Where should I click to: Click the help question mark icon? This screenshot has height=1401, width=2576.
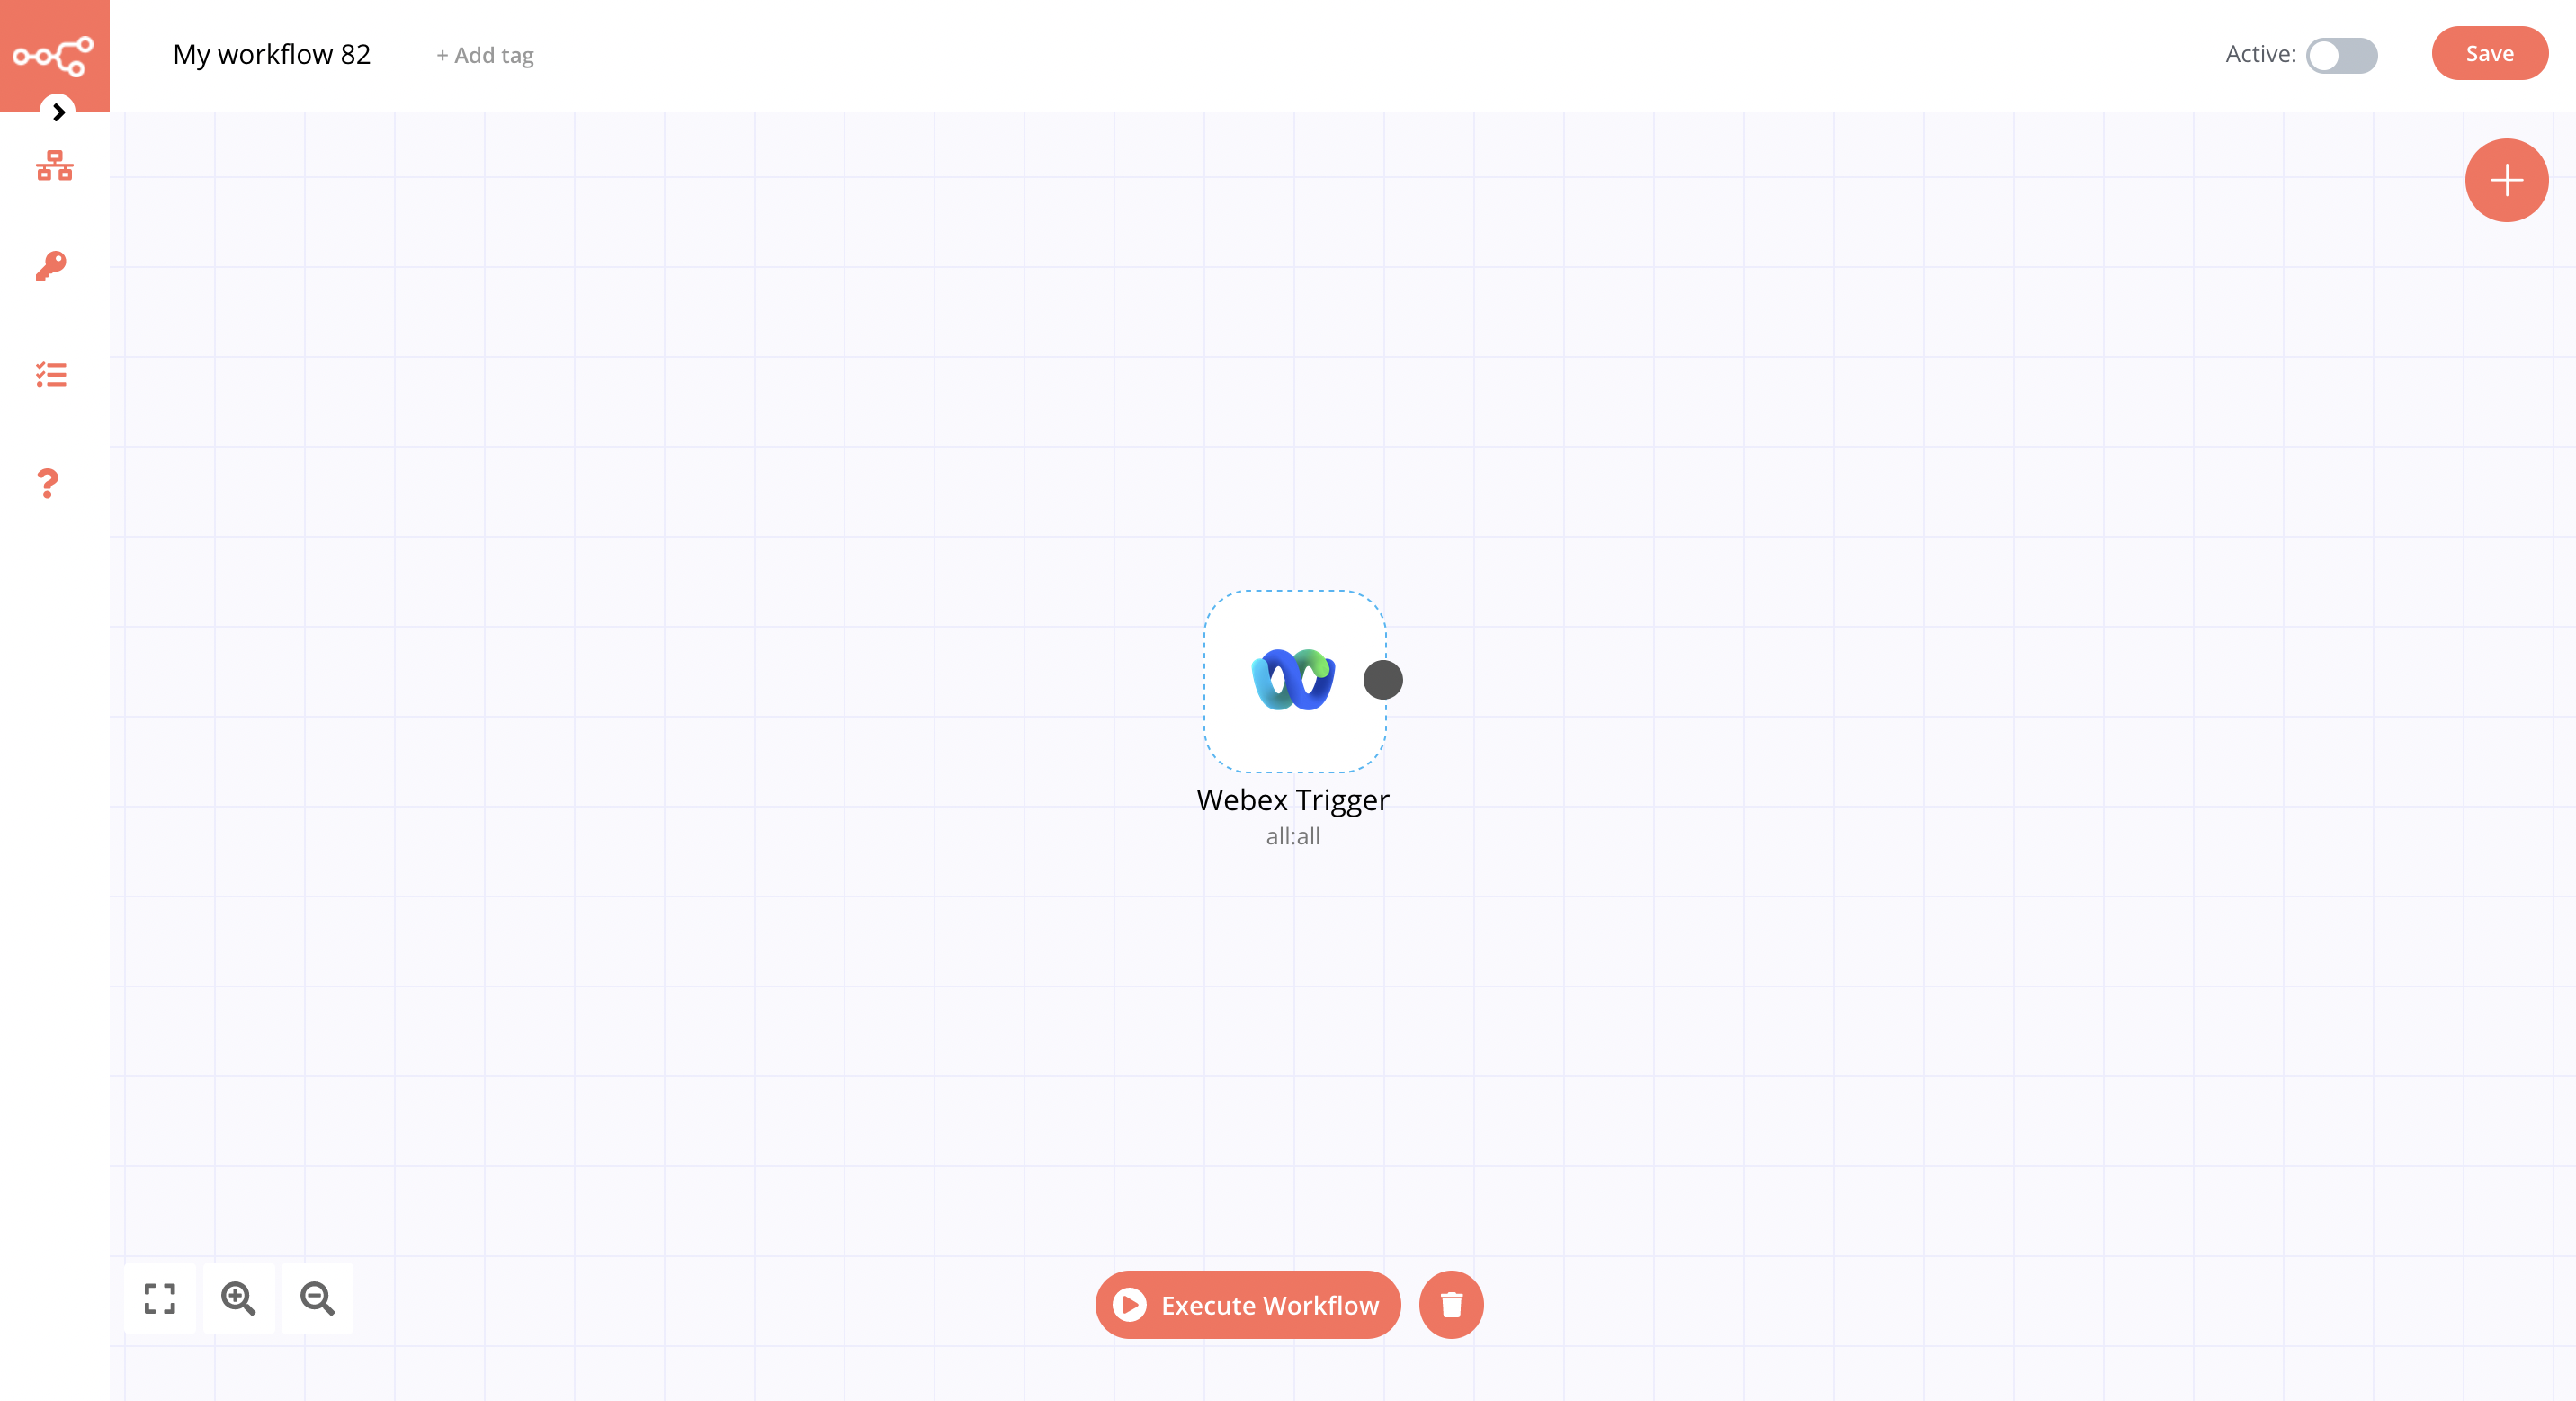click(x=49, y=483)
